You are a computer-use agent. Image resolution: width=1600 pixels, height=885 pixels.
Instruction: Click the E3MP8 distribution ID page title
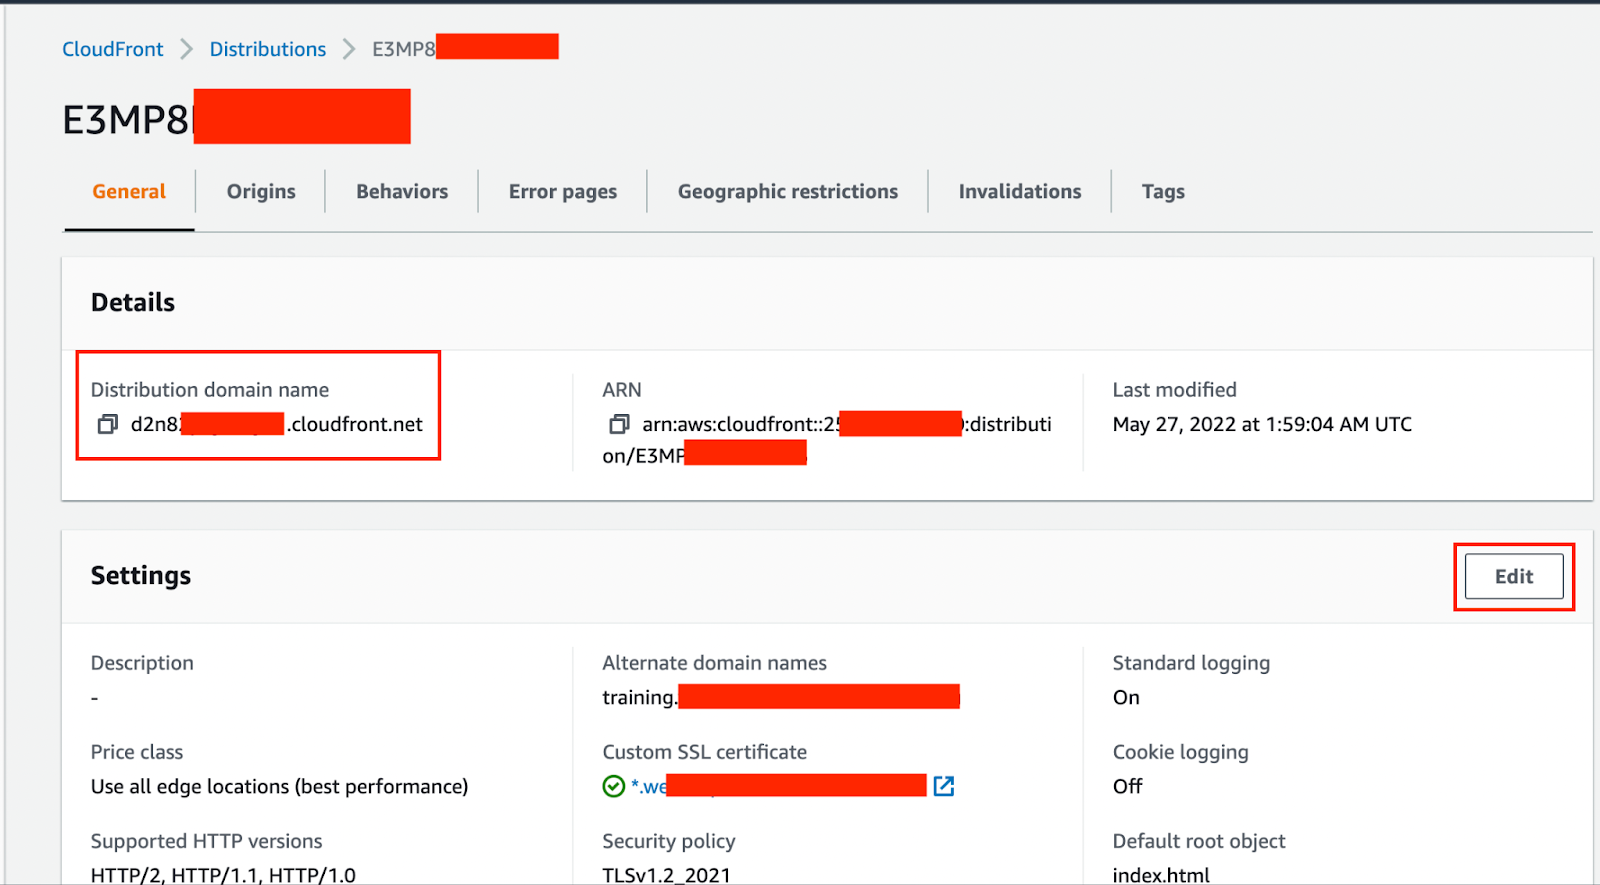point(236,118)
